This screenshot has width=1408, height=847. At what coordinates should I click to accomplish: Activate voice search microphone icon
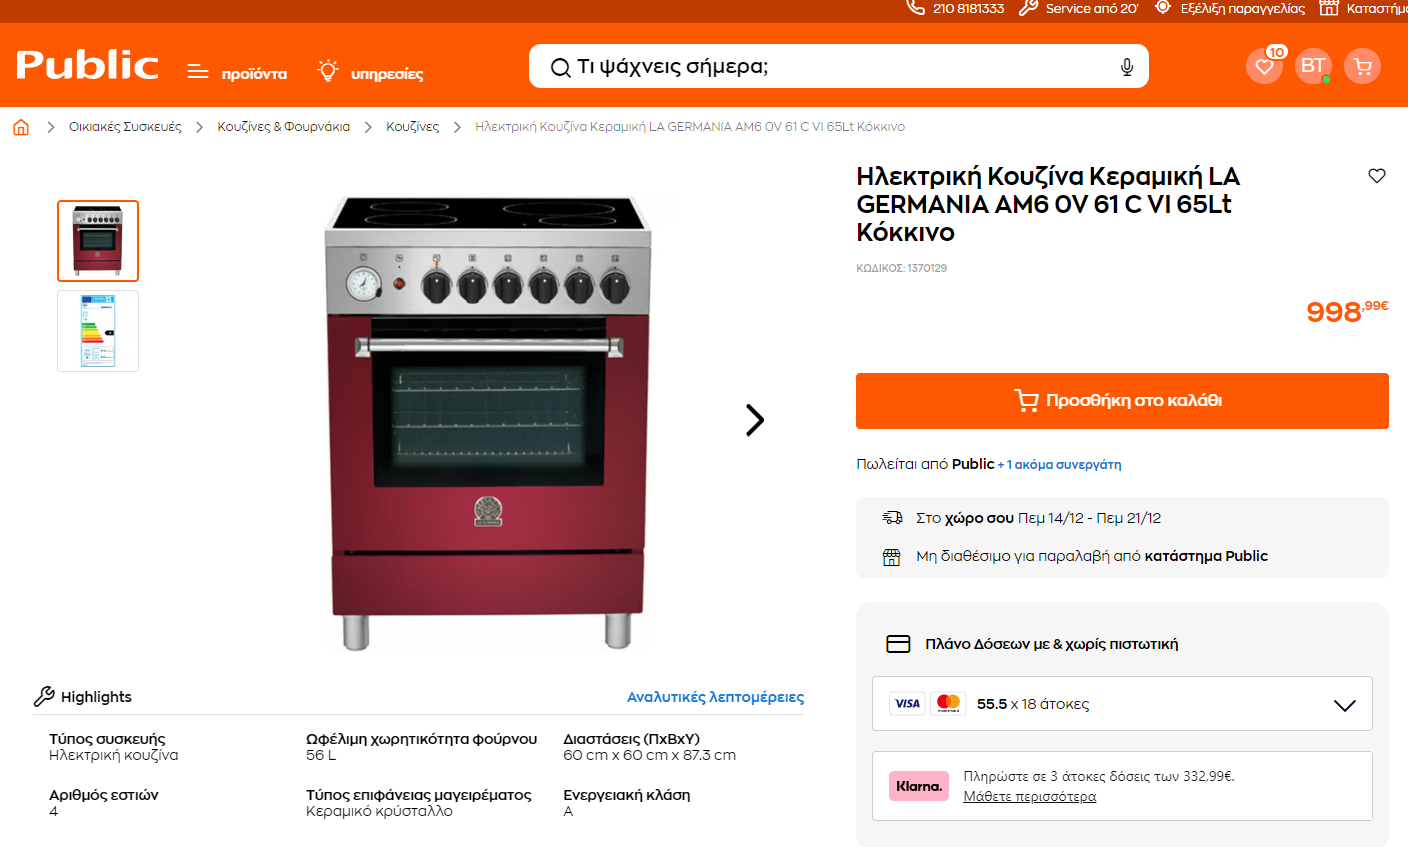point(1127,67)
